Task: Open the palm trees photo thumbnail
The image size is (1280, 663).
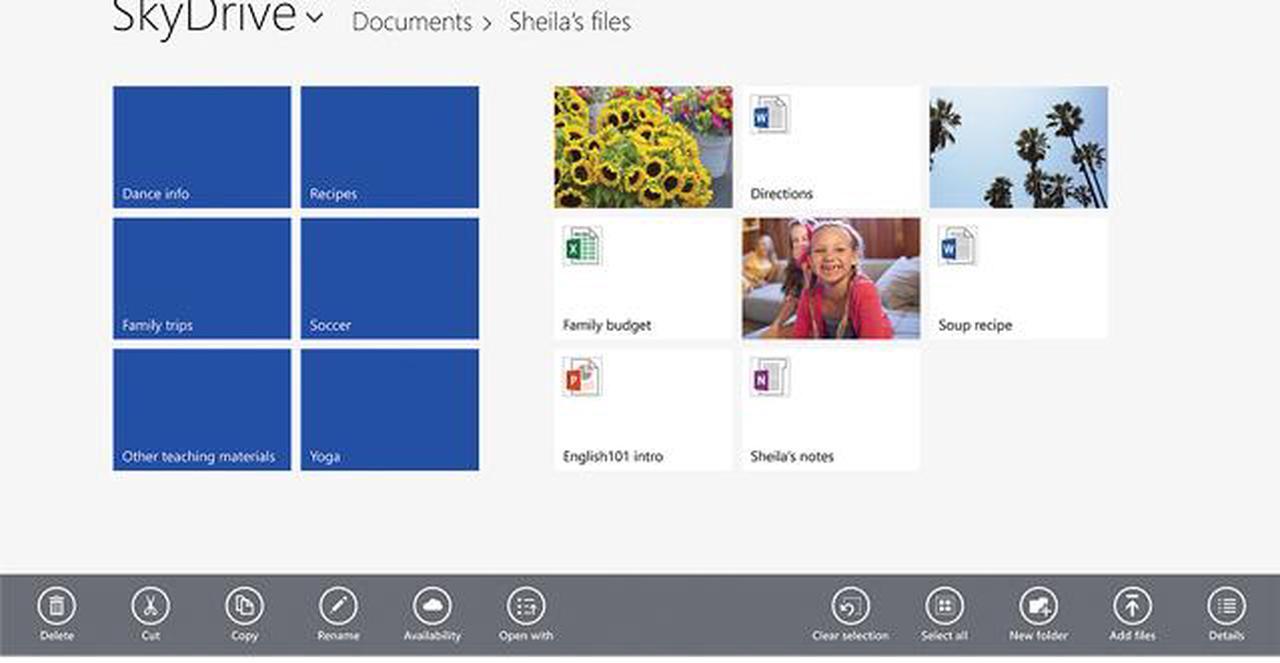Action: pos(1019,147)
